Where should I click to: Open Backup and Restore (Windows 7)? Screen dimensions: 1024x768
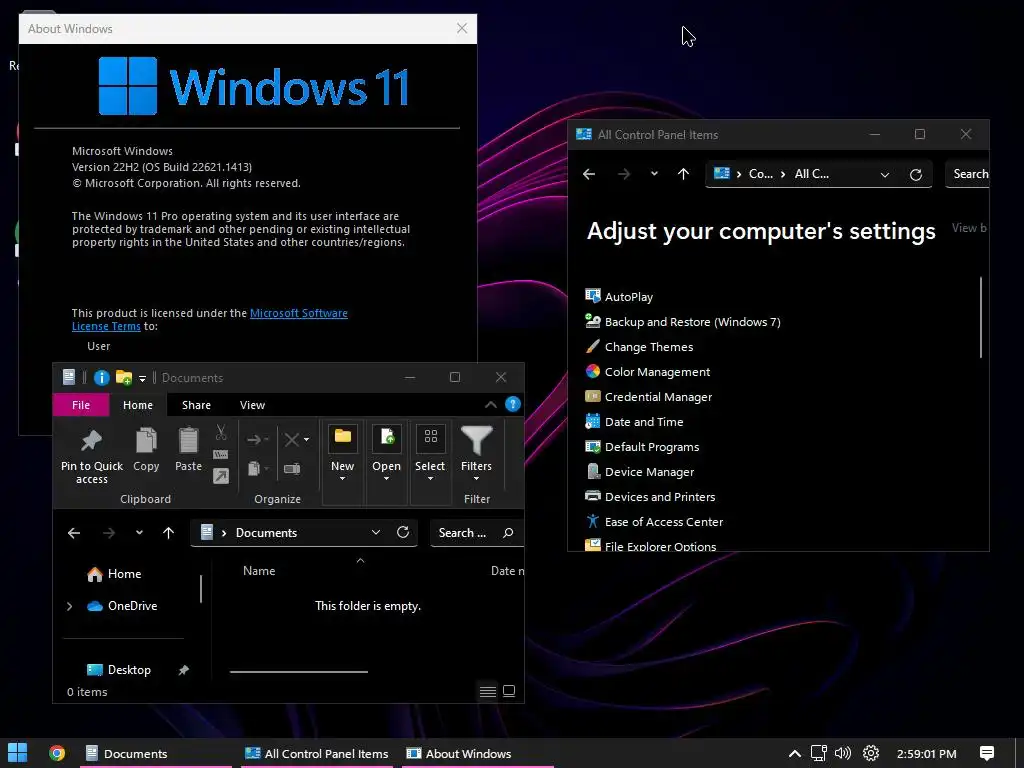click(x=692, y=321)
